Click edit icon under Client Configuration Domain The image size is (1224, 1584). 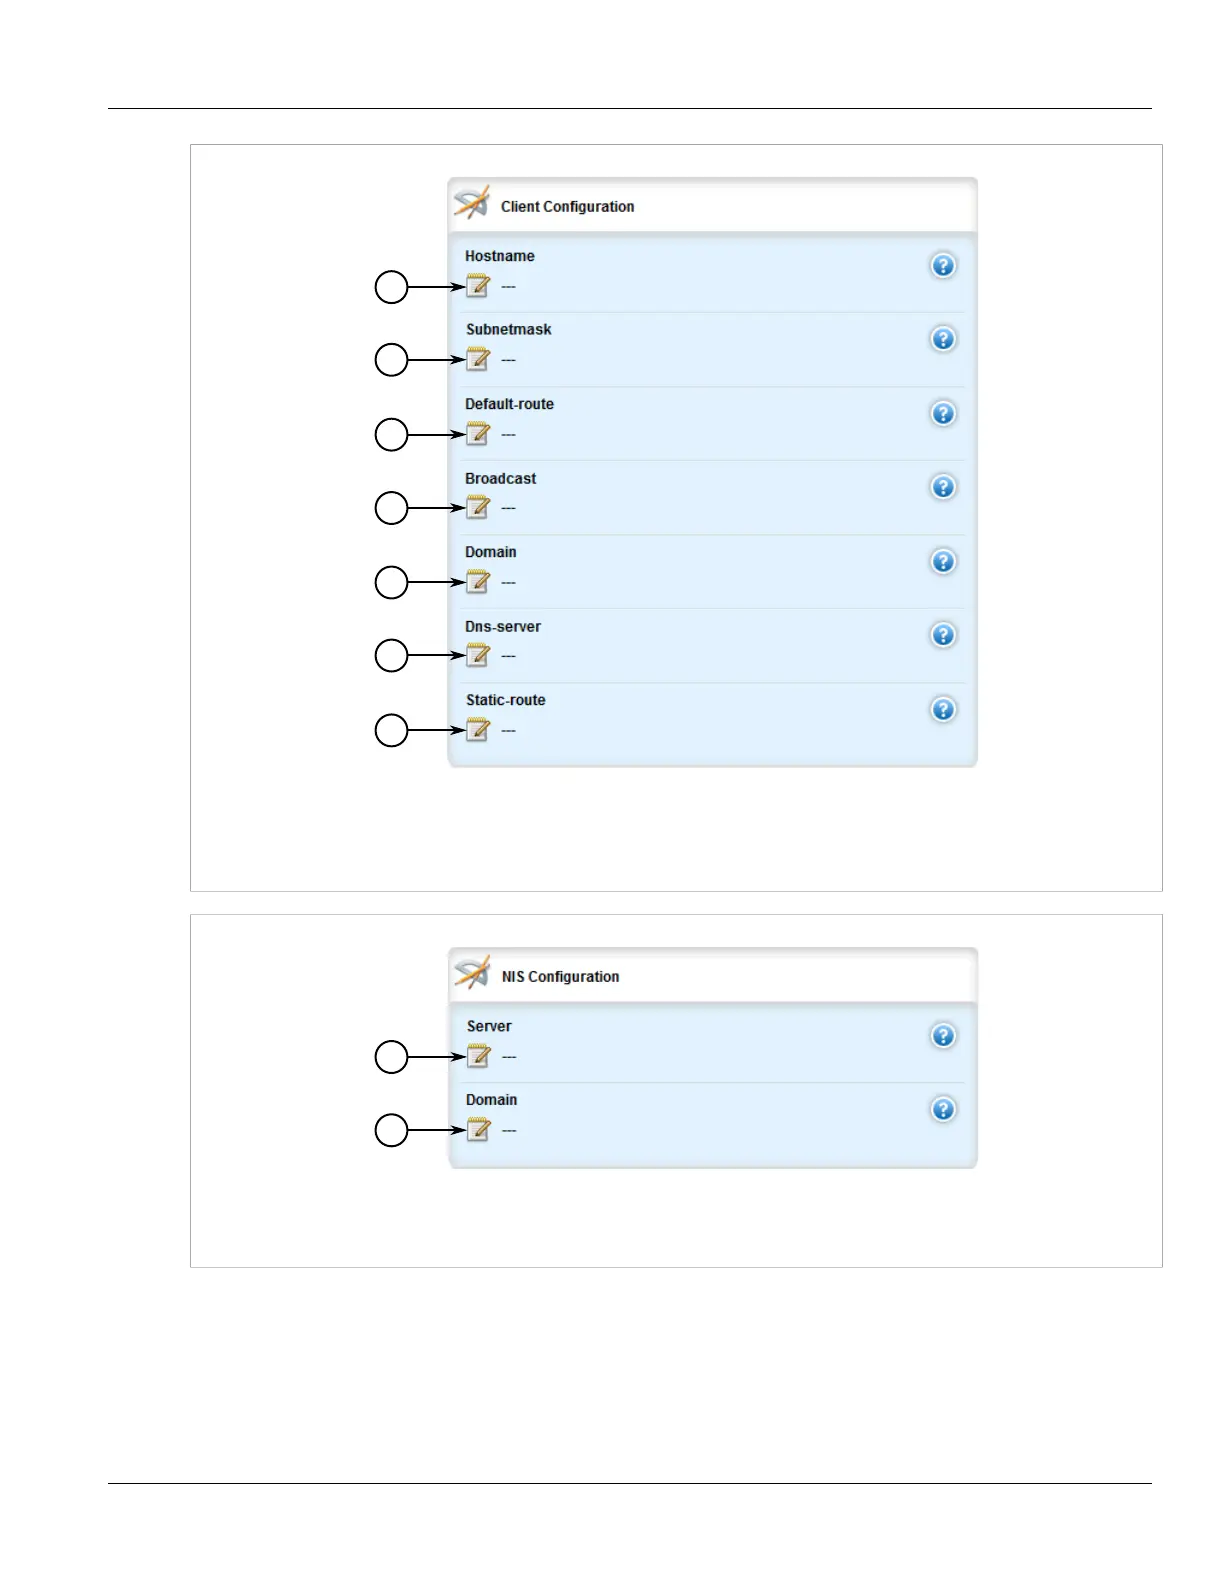click(478, 582)
